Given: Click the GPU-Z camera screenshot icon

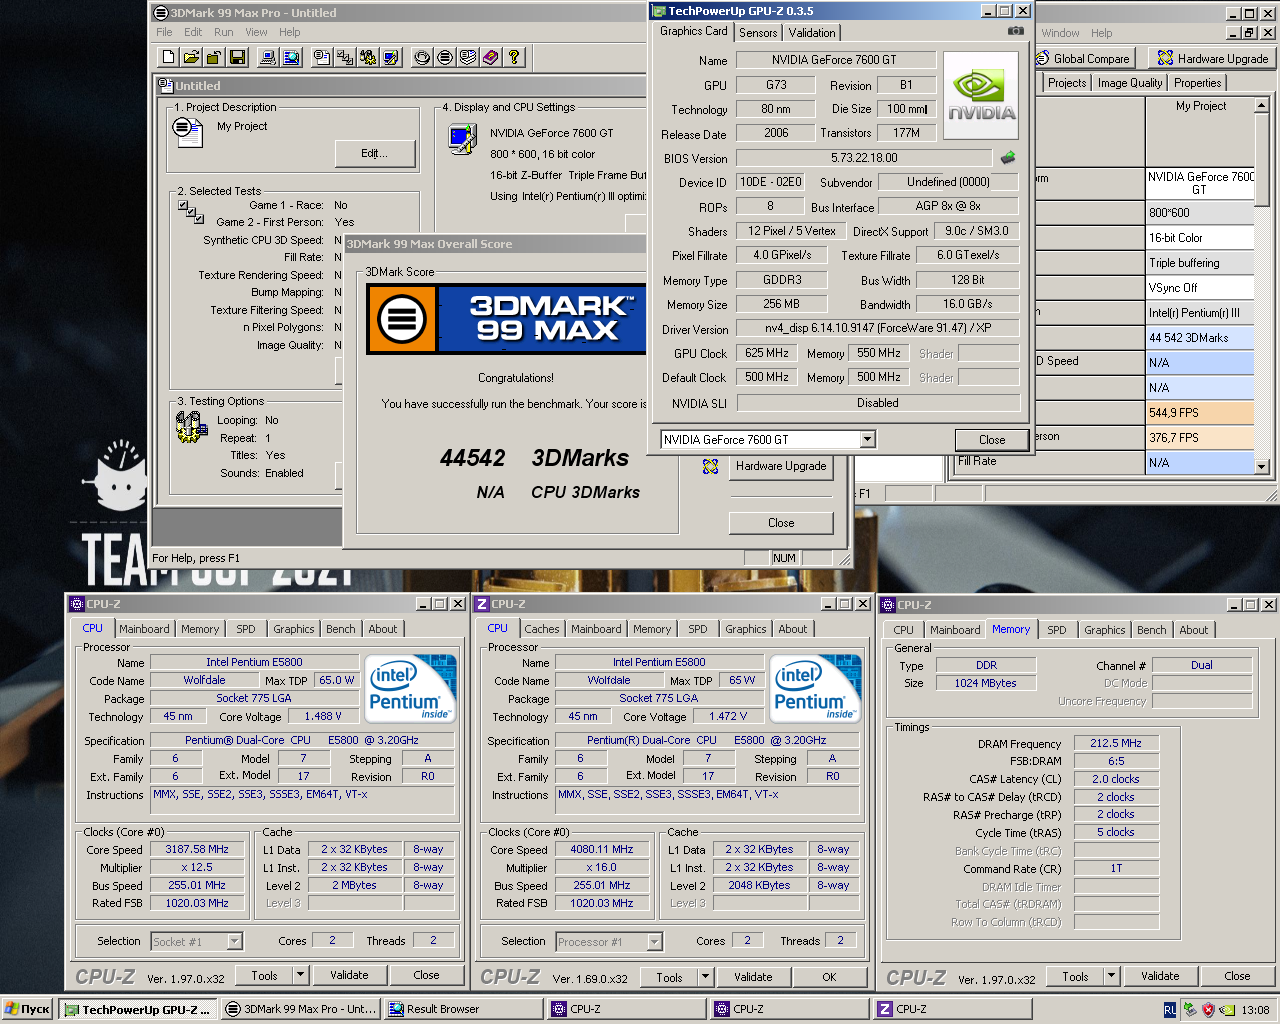Looking at the screenshot, I should coord(1016,31).
